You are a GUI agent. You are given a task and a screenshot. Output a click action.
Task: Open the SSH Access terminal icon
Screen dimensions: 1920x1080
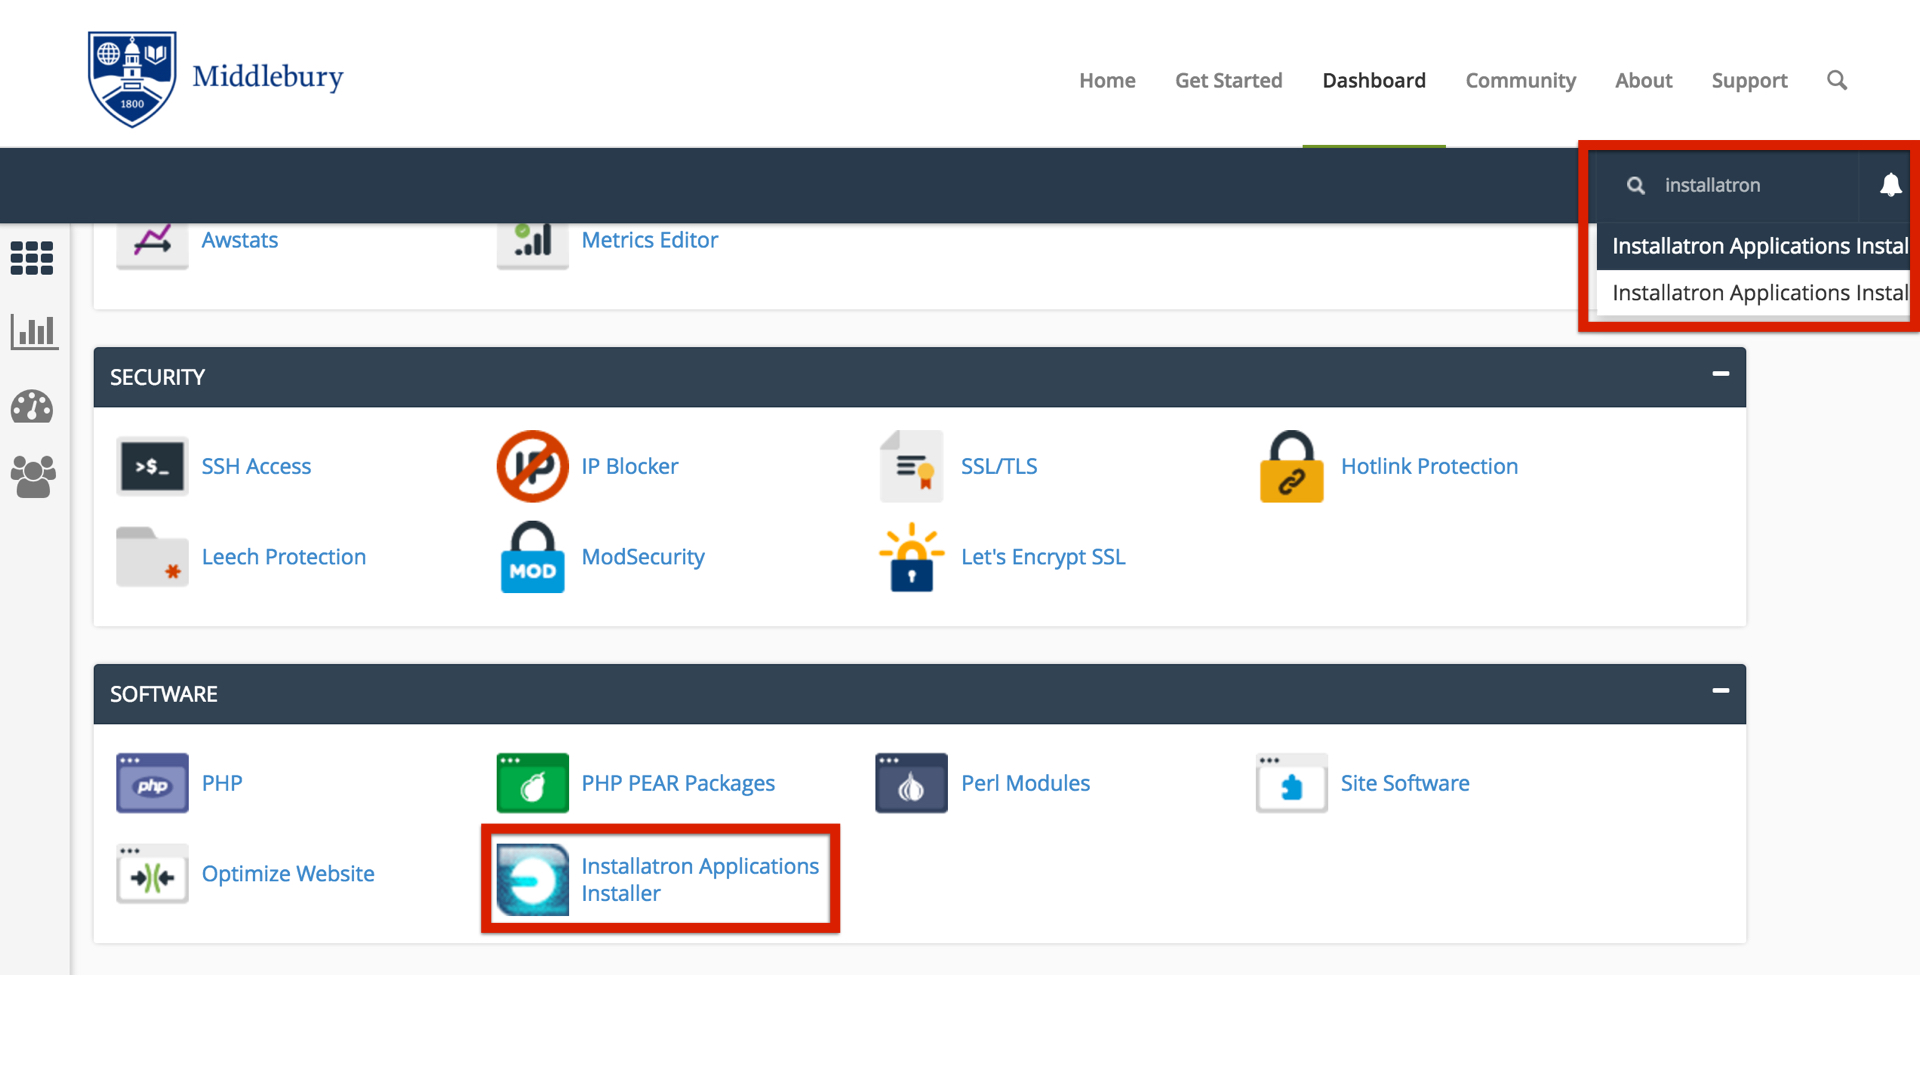pos(152,466)
